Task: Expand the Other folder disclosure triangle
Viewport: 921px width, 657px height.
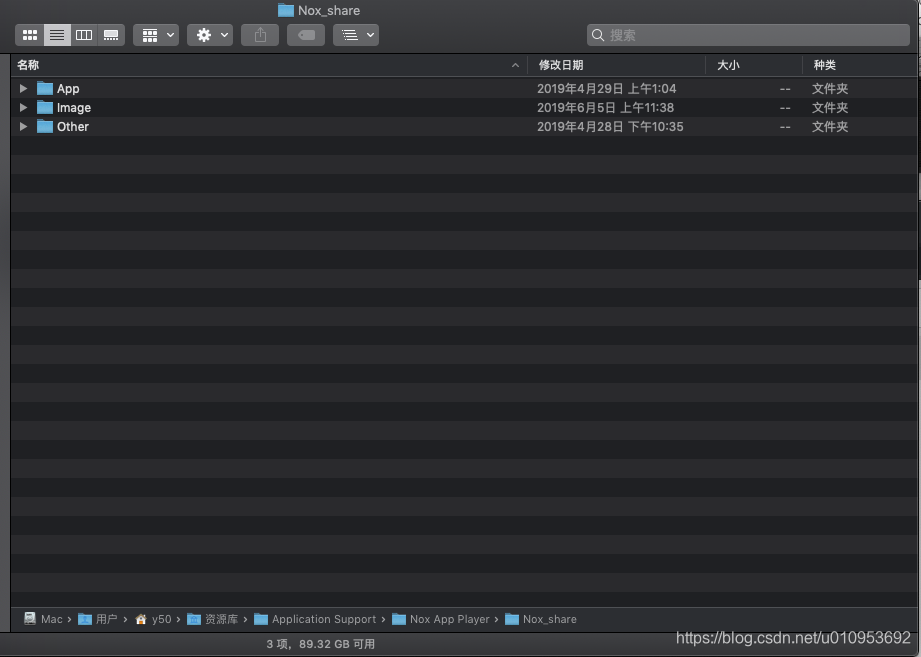Action: pos(23,126)
